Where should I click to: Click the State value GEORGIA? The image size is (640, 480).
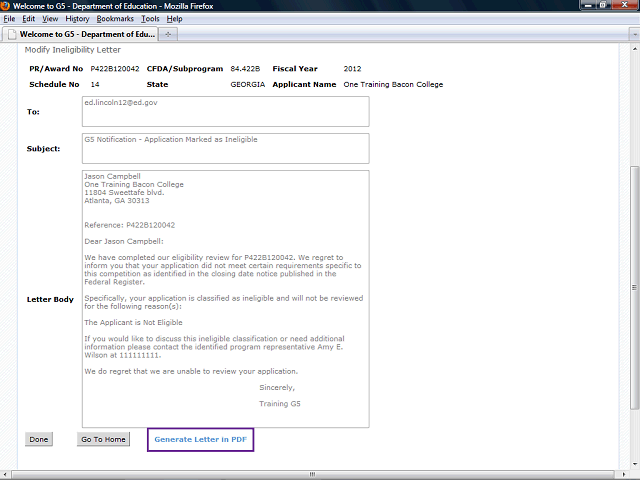247,84
